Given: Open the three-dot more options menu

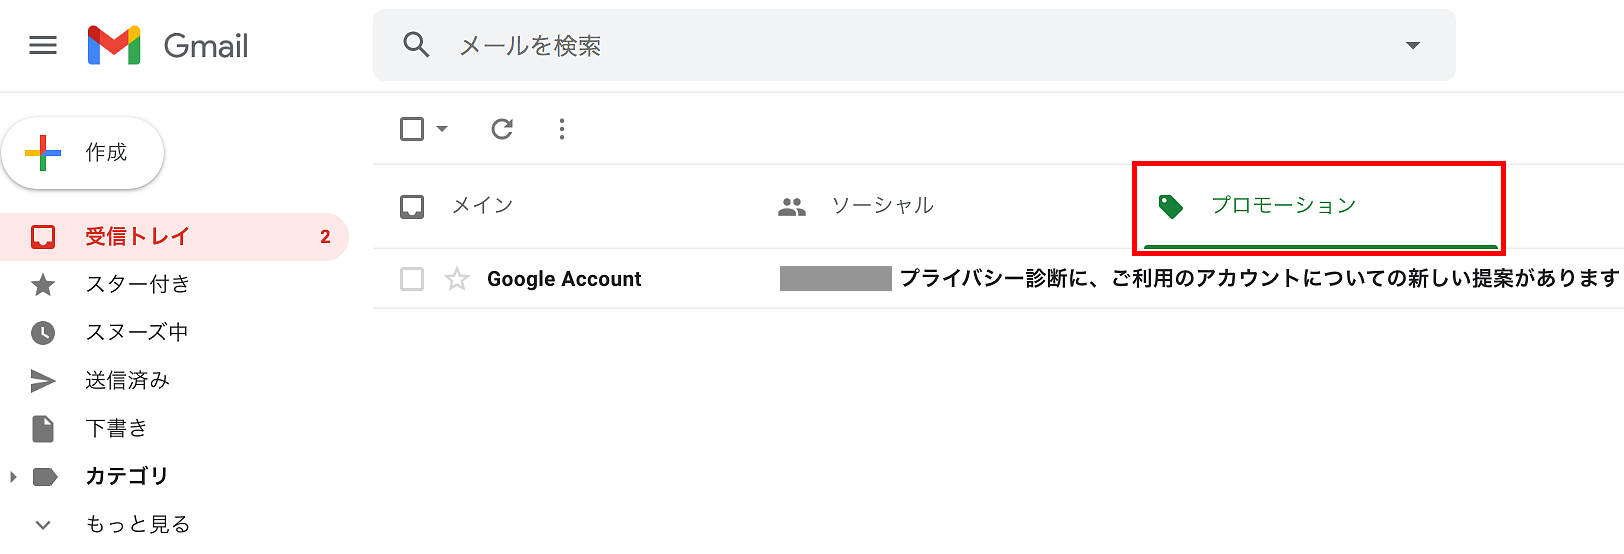Looking at the screenshot, I should coord(562,129).
